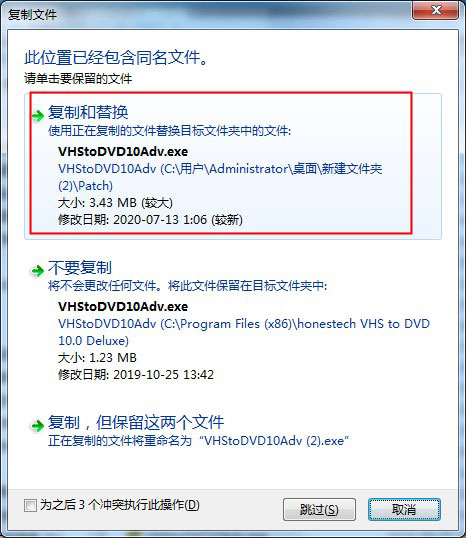Click 大小: 1.23 MB line
The width and height of the screenshot is (466, 538).
97,358
